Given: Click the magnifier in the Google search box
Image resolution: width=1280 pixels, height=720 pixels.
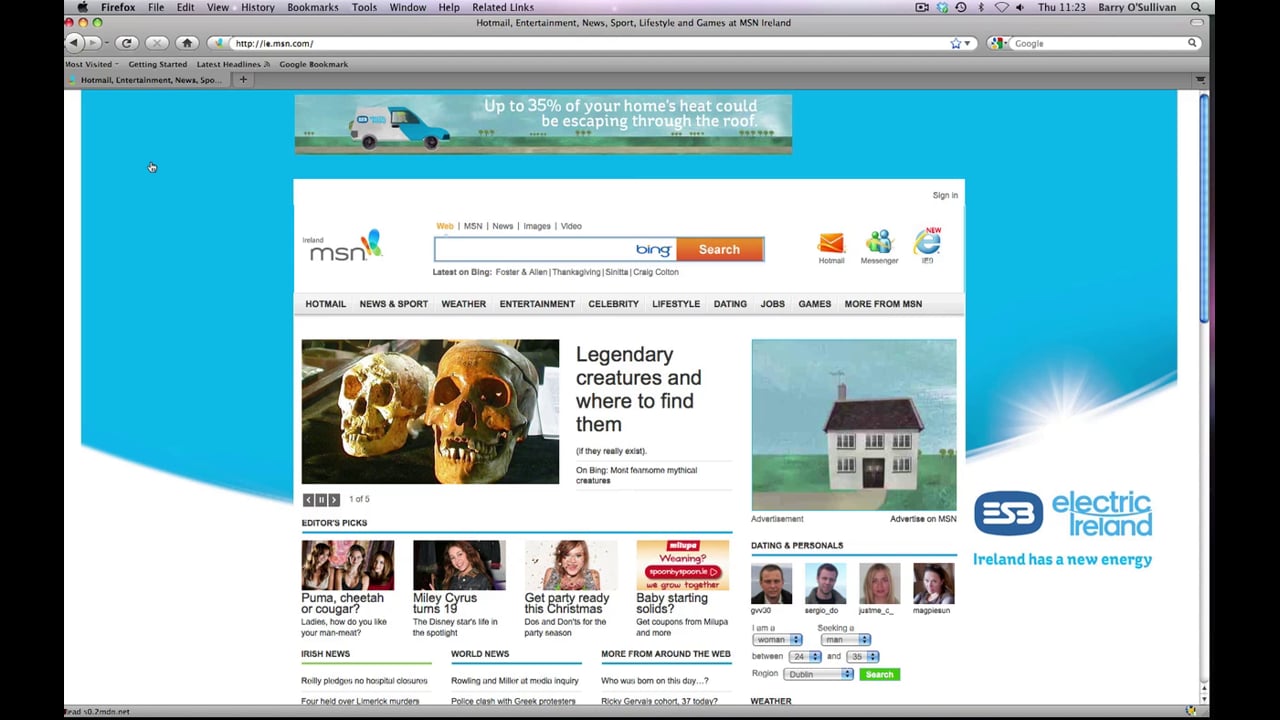Looking at the screenshot, I should (x=1192, y=43).
